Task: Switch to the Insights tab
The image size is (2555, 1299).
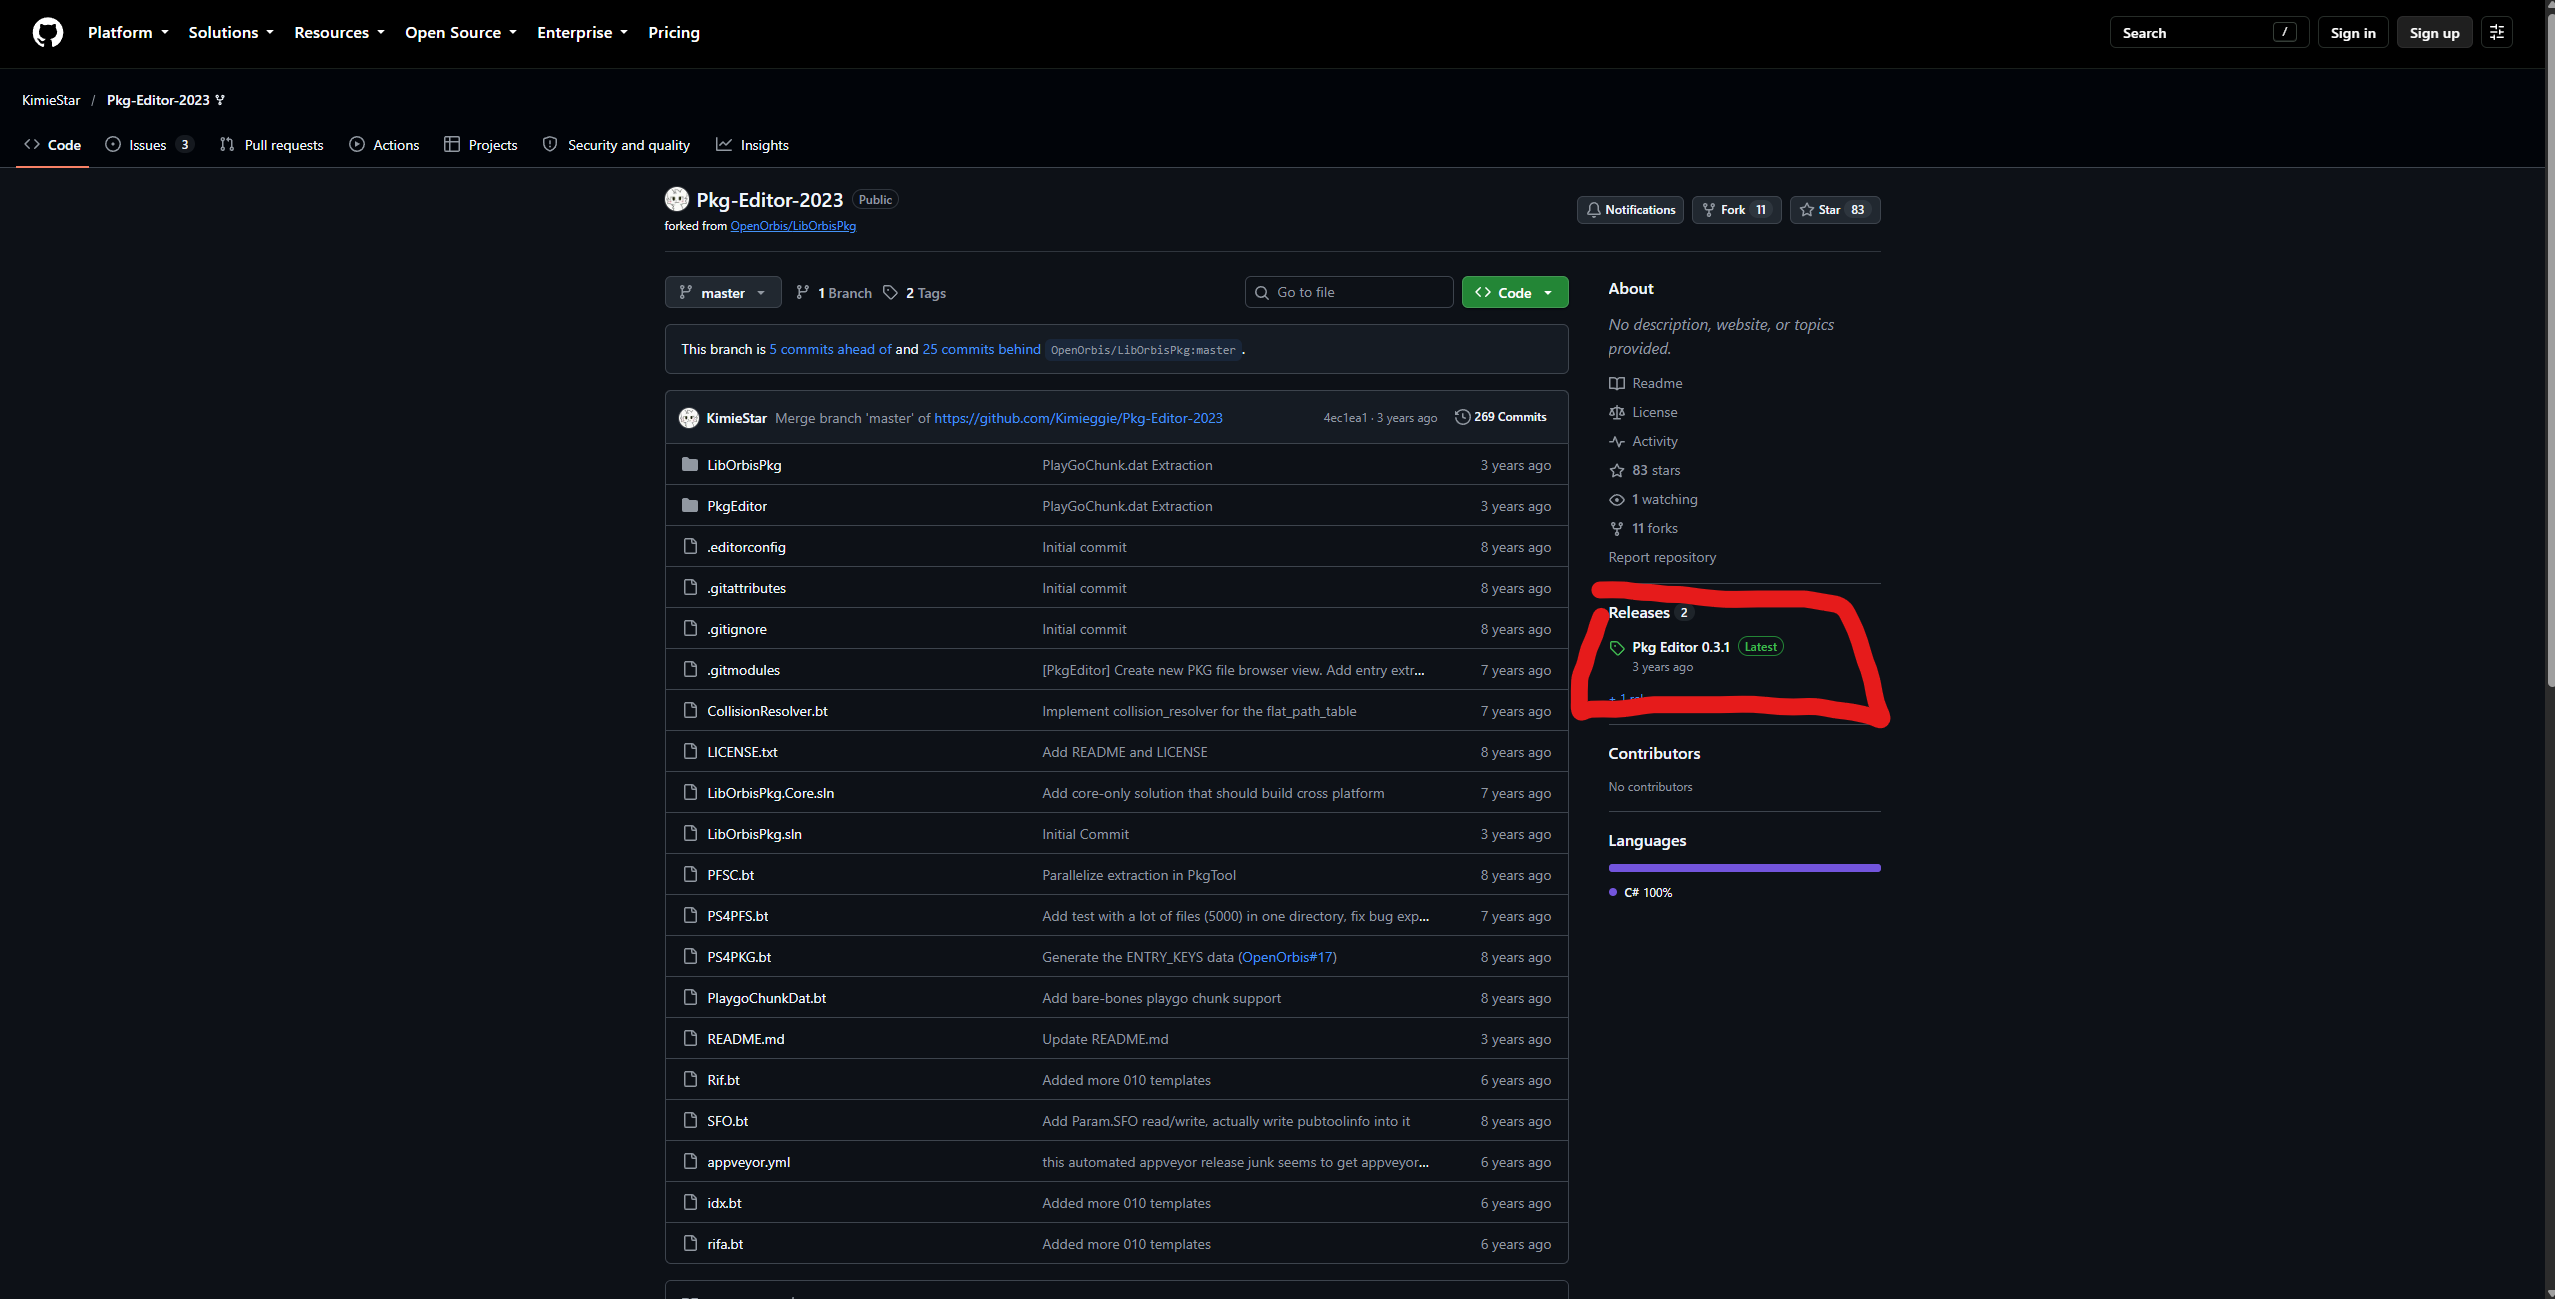Action: 752,145
